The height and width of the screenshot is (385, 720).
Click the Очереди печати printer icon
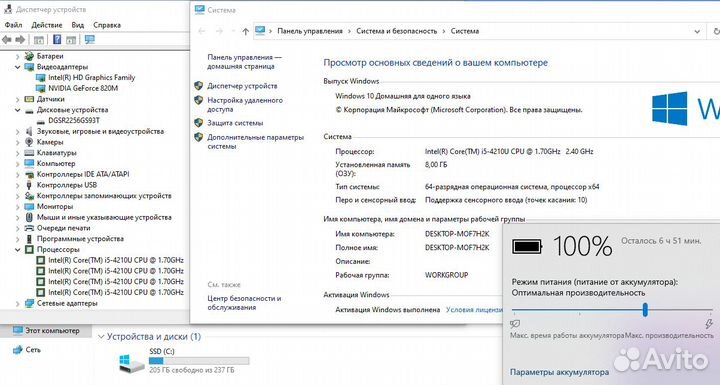tap(29, 228)
